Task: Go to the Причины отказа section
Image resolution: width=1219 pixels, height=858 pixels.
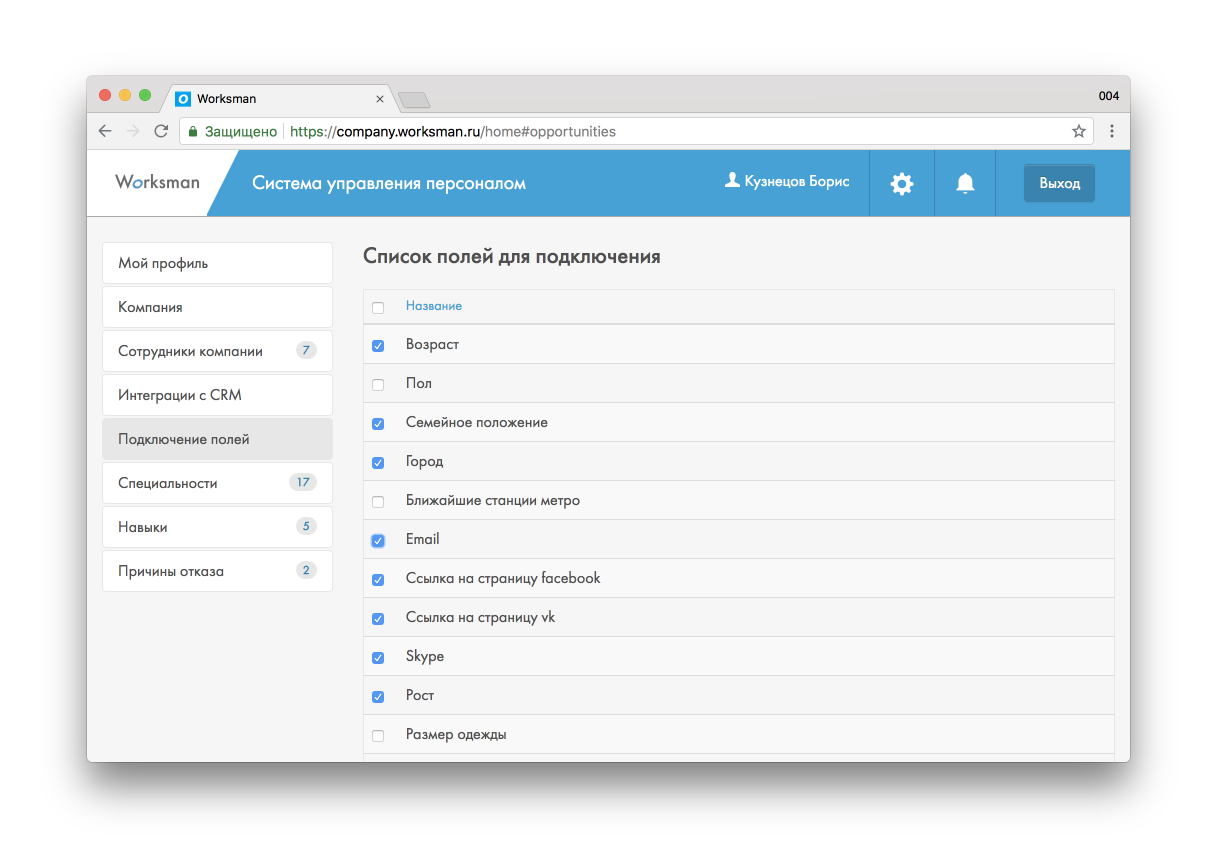Action: click(217, 571)
